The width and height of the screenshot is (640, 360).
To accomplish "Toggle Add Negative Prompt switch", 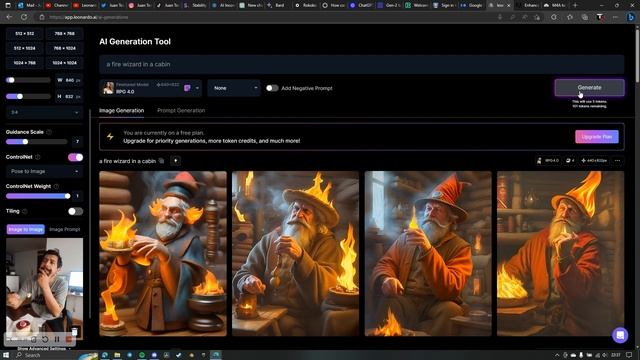I will click(x=272, y=88).
